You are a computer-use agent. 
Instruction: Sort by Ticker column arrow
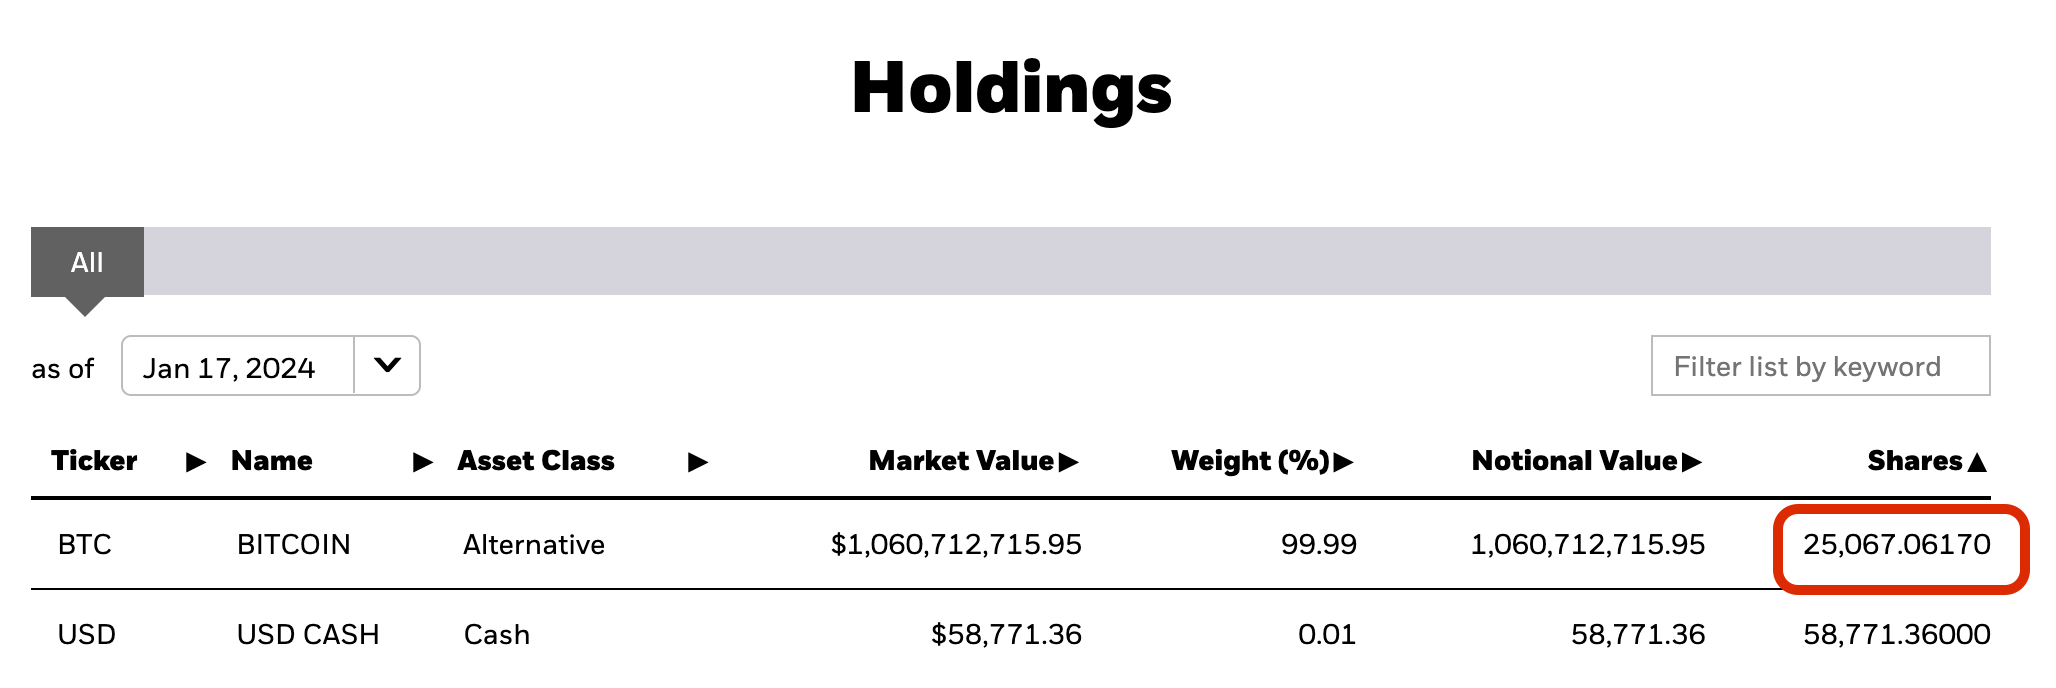click(x=196, y=462)
